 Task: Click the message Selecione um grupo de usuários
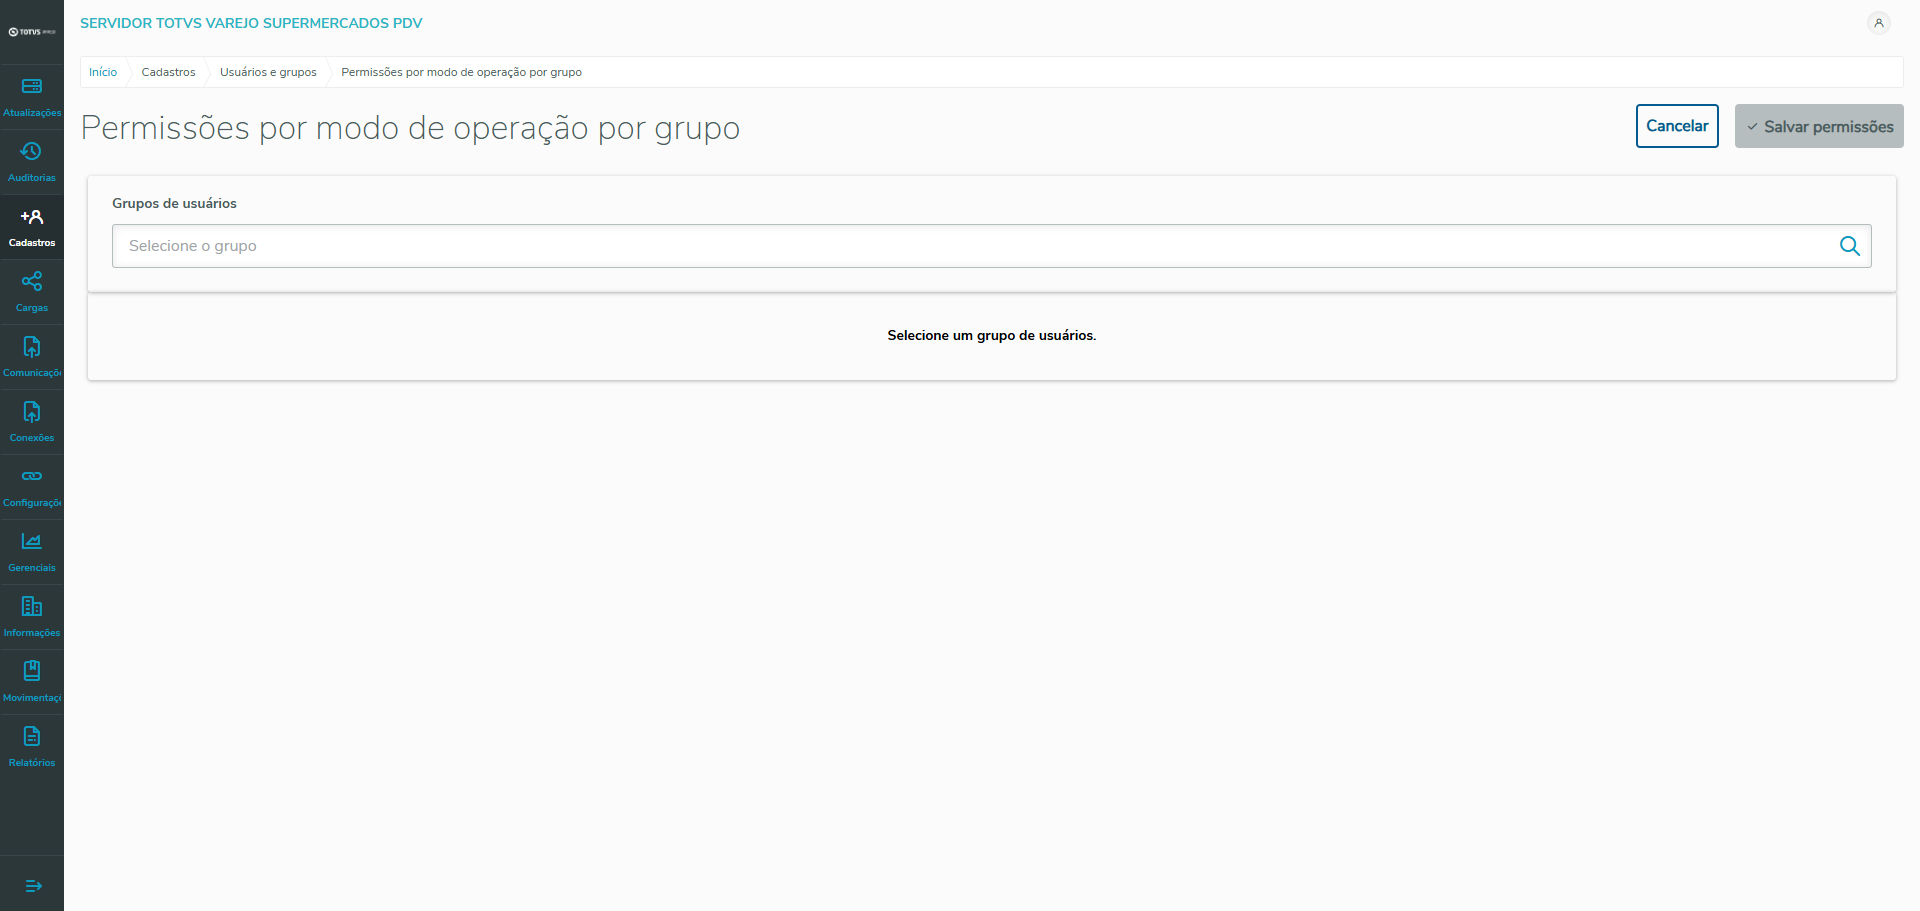(992, 335)
